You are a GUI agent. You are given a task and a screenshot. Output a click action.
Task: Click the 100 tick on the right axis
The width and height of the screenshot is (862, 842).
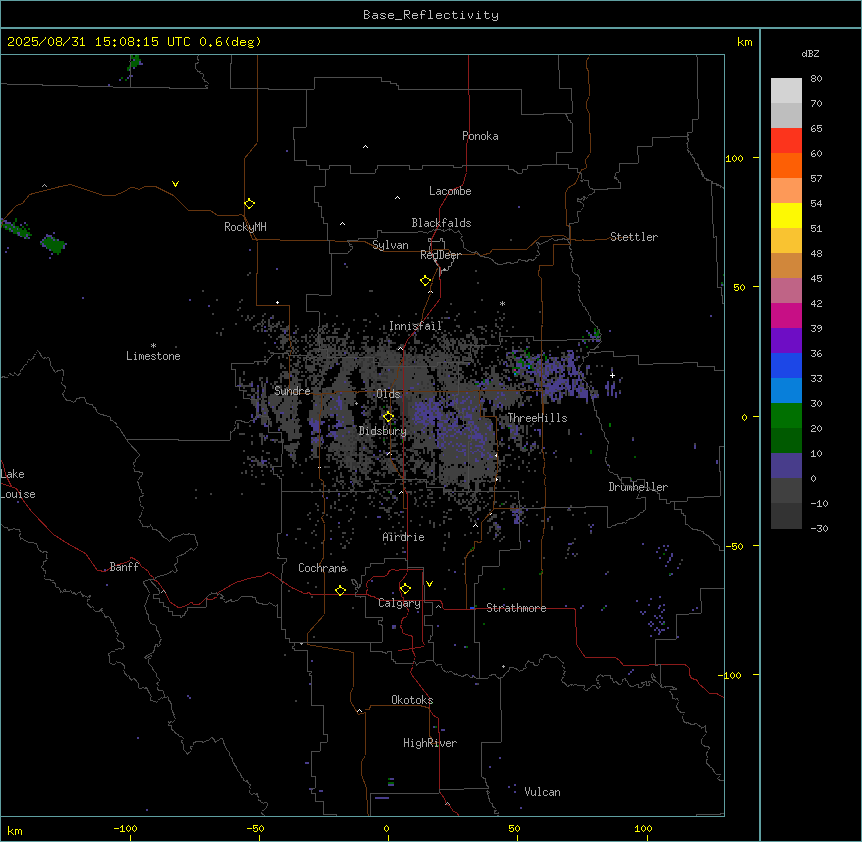coord(734,158)
